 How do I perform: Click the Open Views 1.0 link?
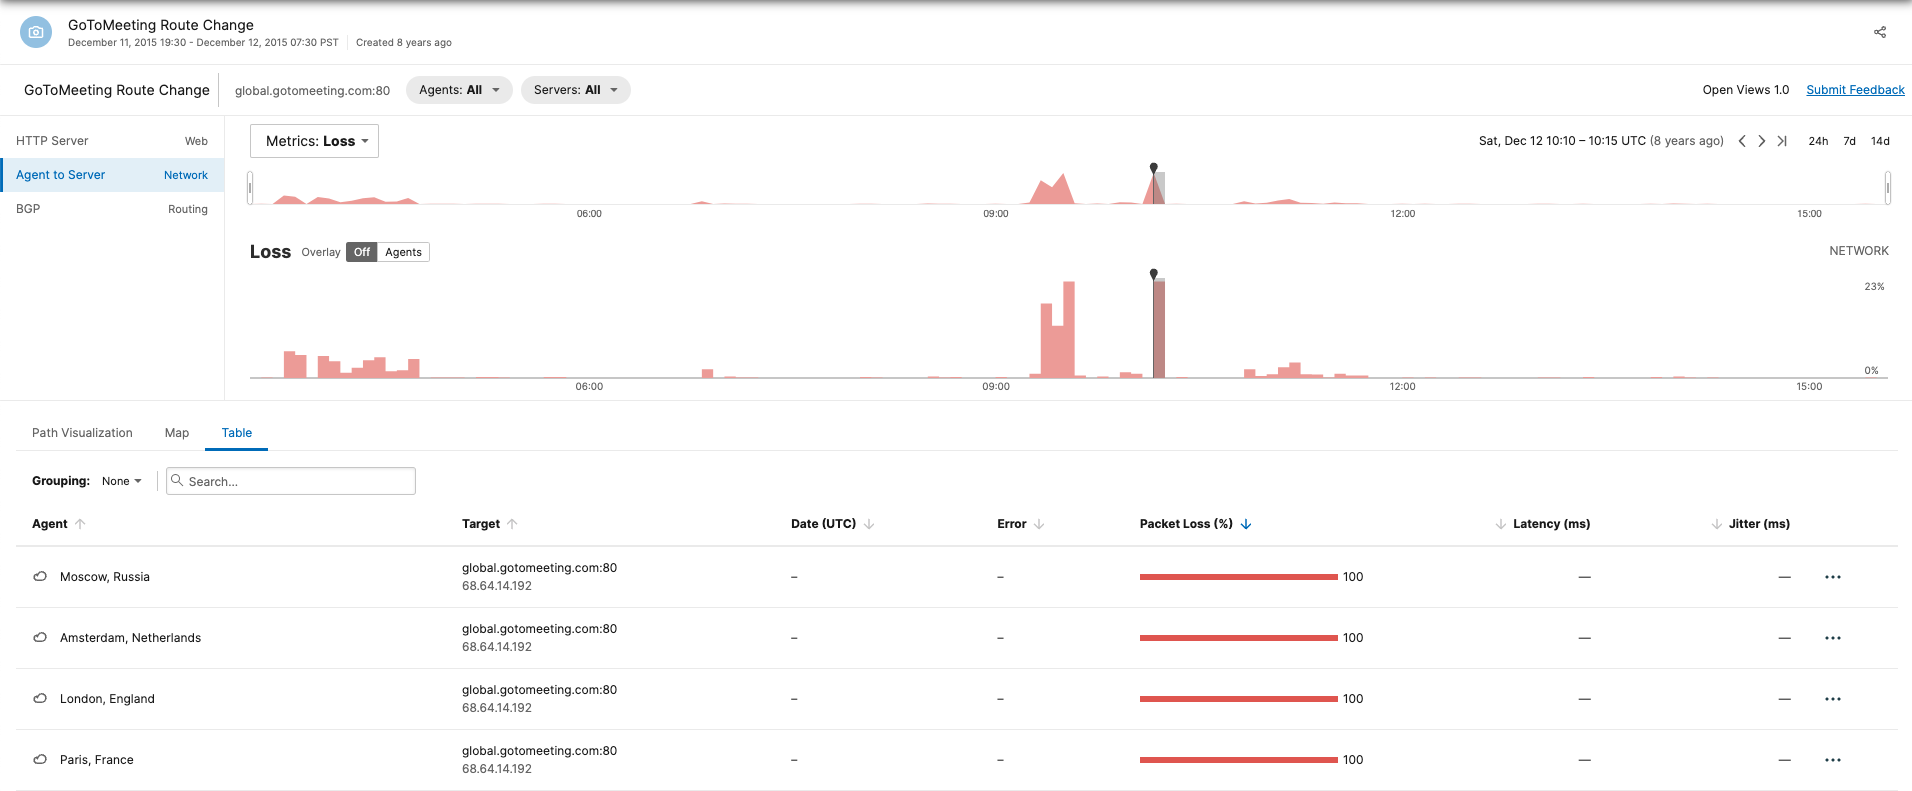[x=1745, y=90]
